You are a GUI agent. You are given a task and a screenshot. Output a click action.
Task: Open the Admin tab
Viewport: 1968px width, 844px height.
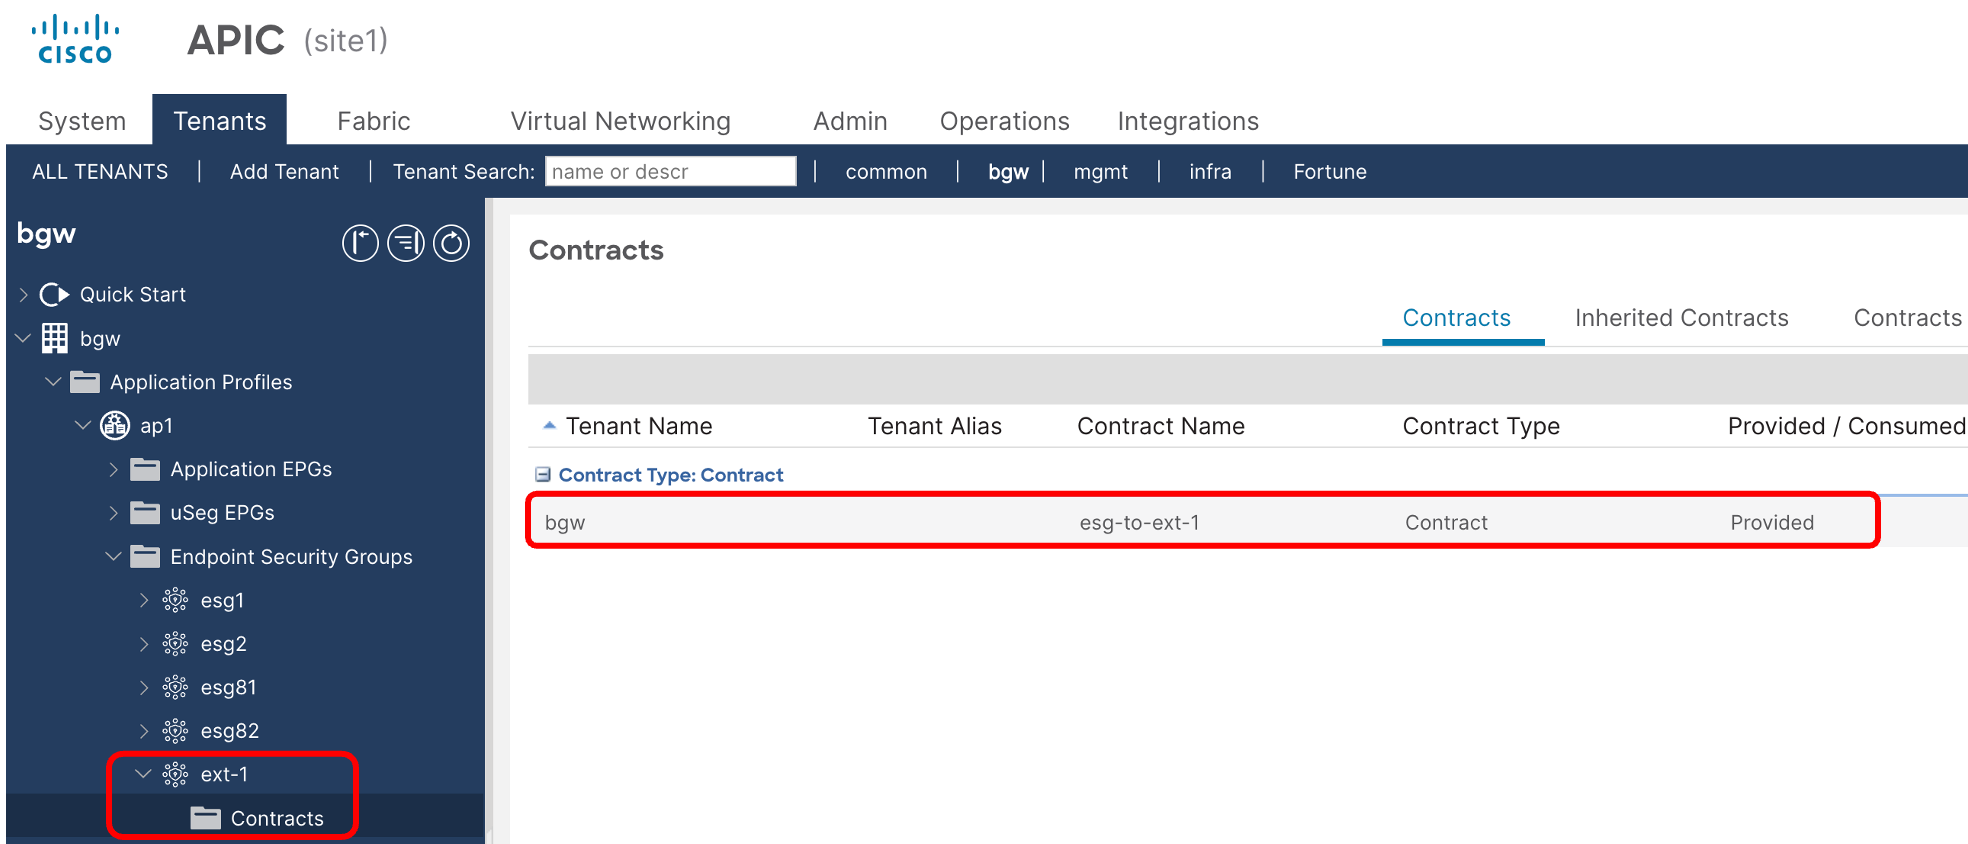point(850,121)
